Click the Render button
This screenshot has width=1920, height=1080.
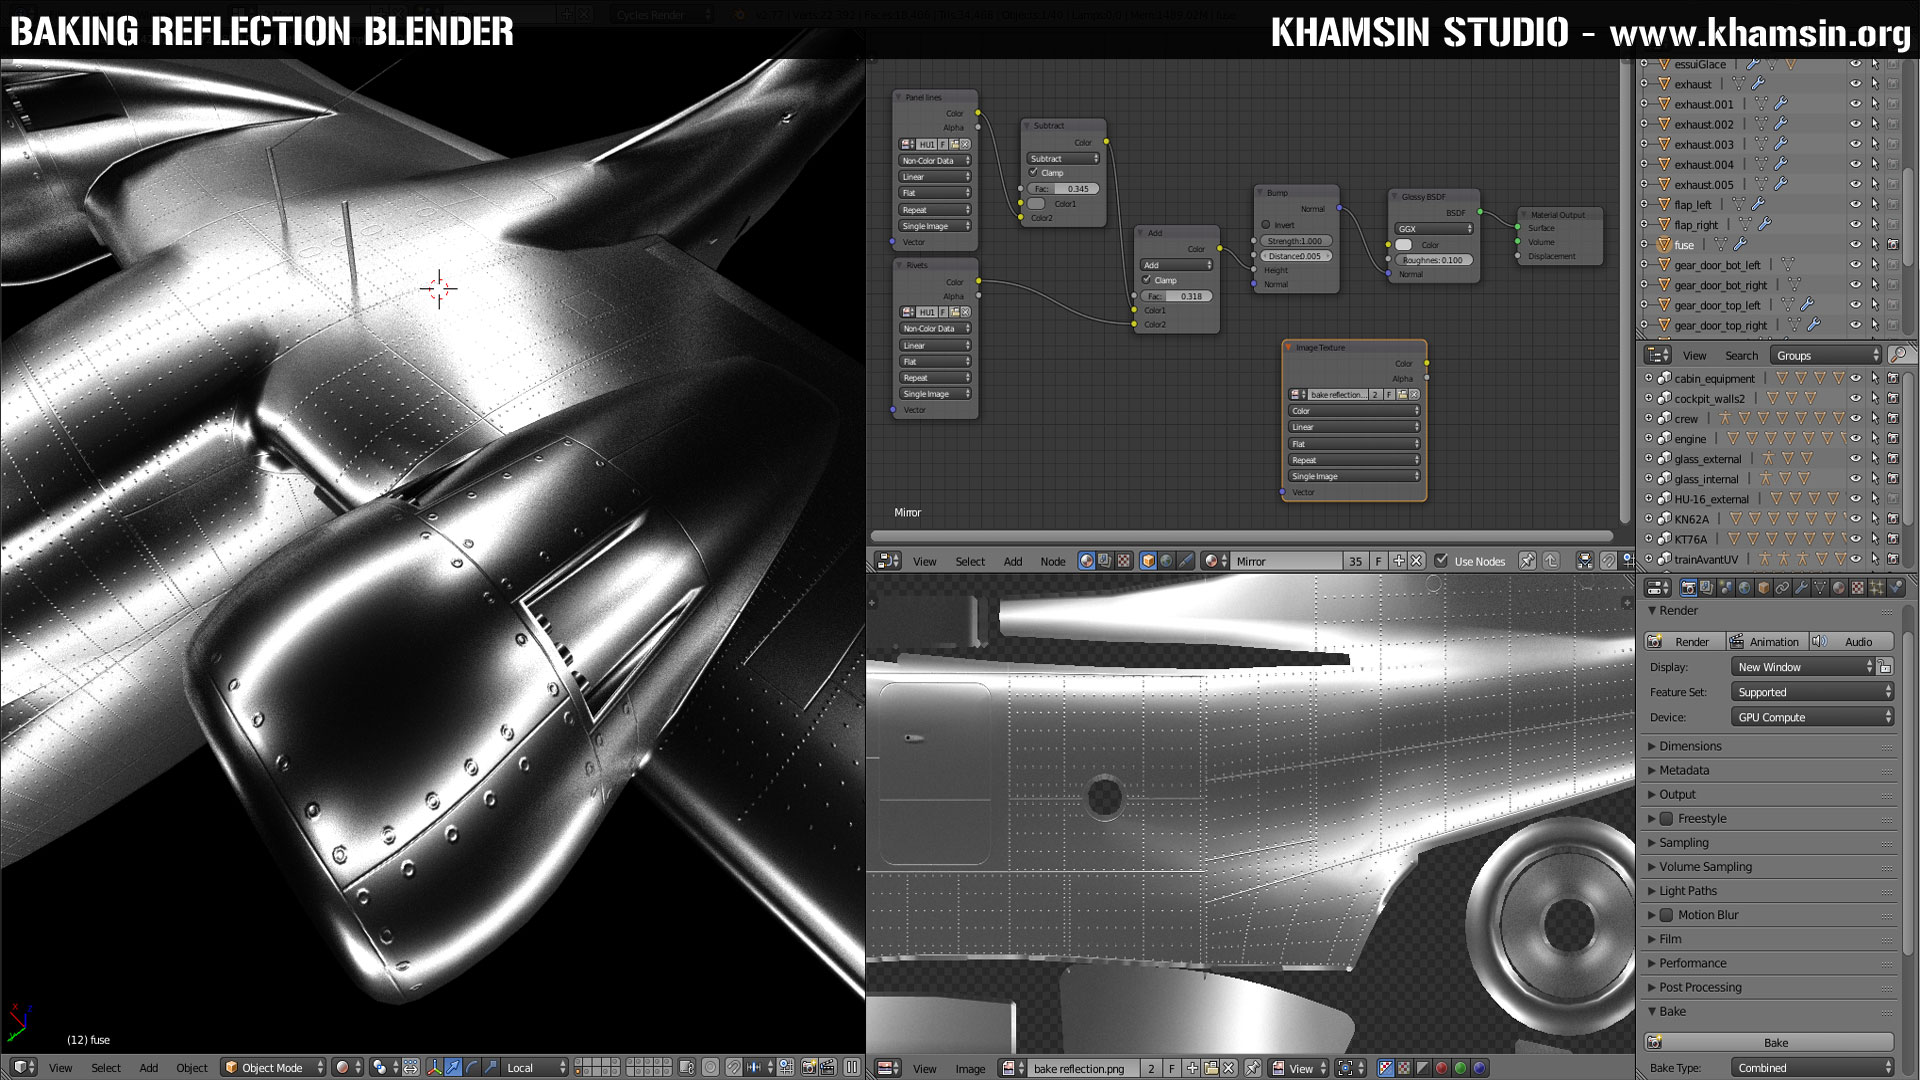[1684, 641]
